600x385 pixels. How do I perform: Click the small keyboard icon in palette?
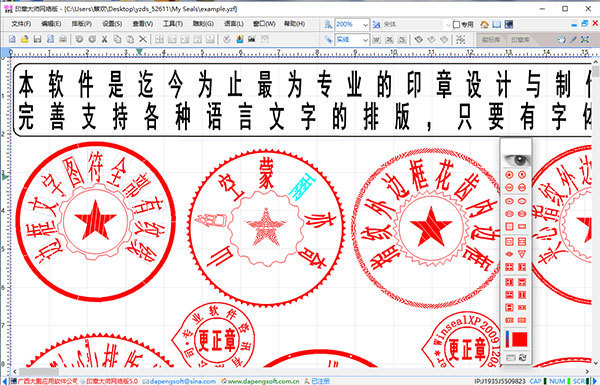point(510,357)
